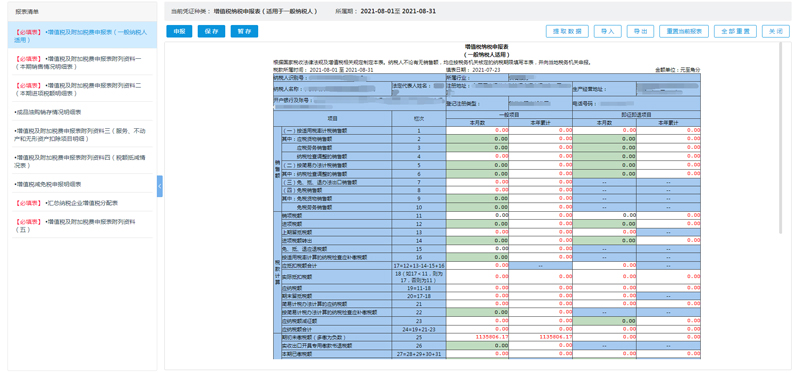Click the 关闭 button in top toolbar
This screenshot has height=373, width=800.
[776, 31]
